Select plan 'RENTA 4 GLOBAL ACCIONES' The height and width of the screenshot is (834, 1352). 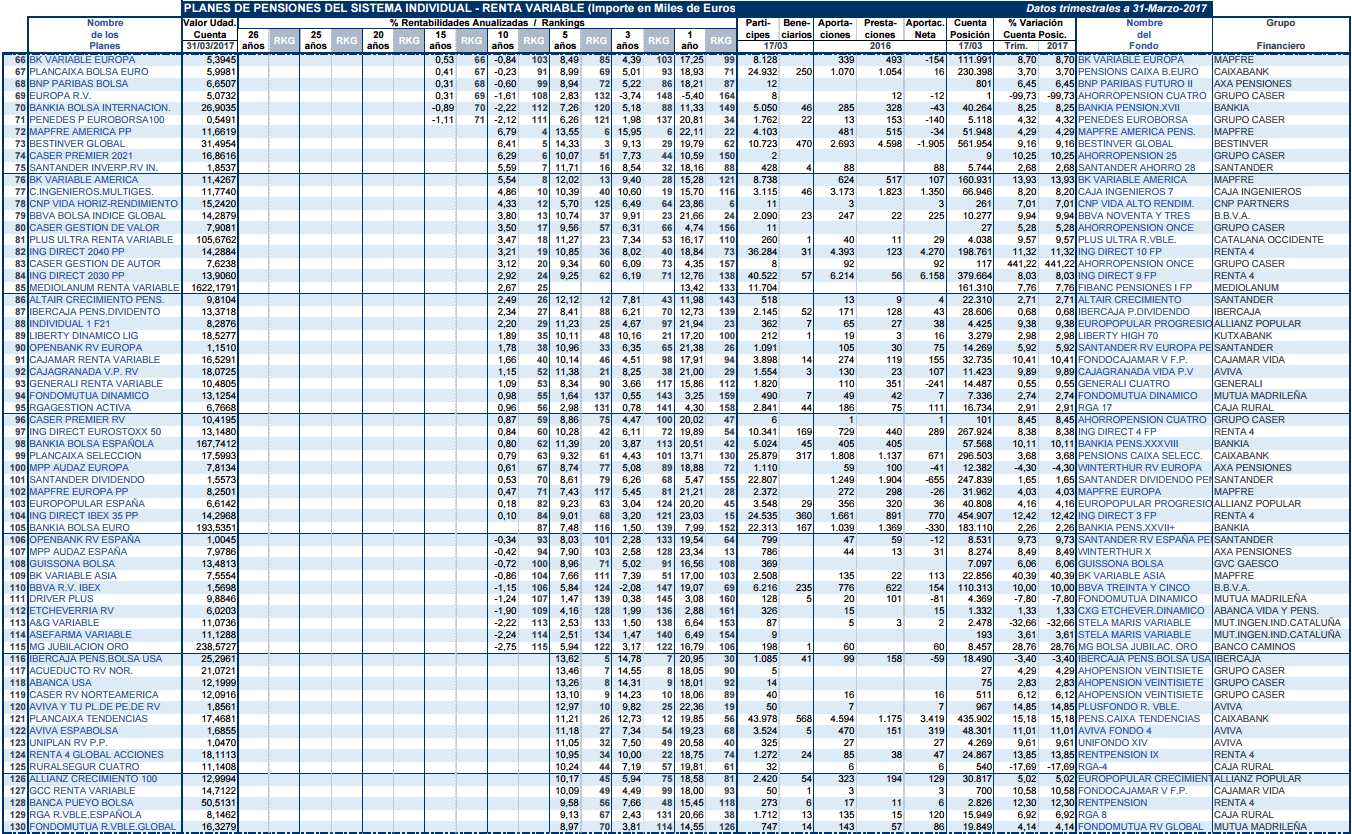pos(96,754)
